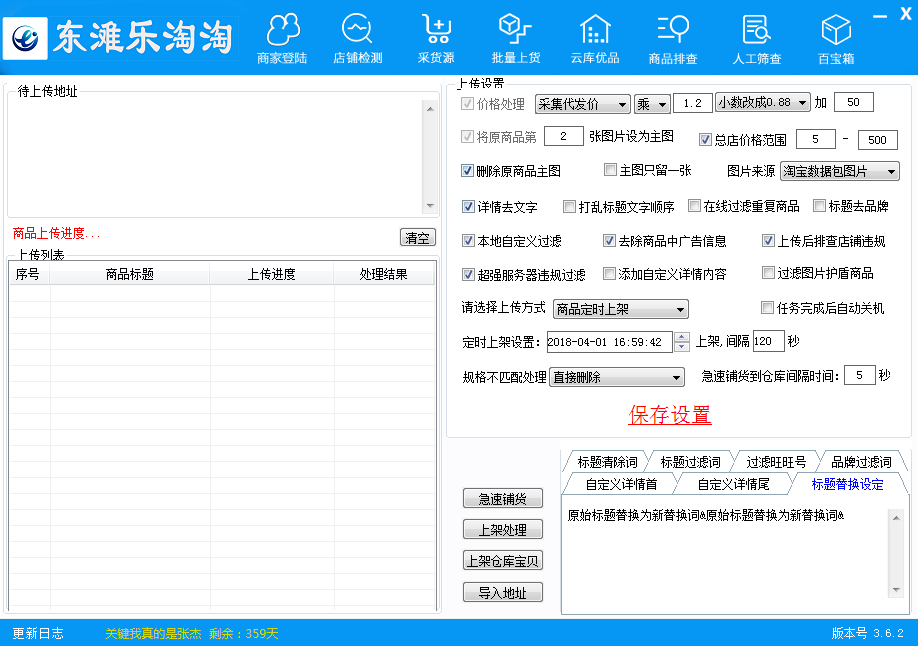The image size is (918, 646).
Task: Click the 定时上架设置 datetime field
Action: pyautogui.click(x=609, y=342)
